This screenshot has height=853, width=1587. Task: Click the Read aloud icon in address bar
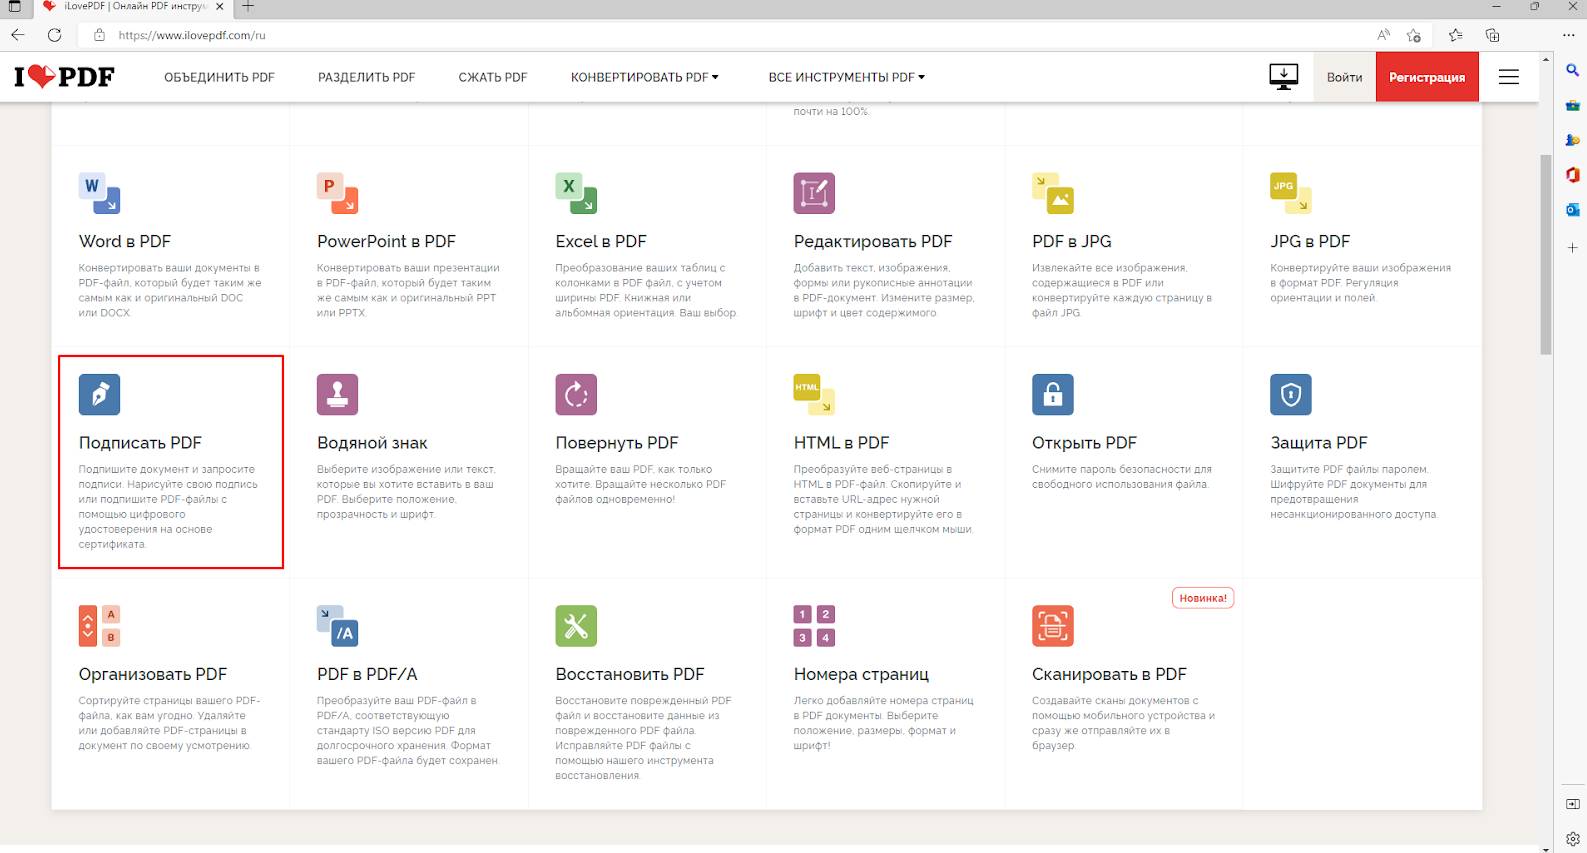pos(1383,35)
